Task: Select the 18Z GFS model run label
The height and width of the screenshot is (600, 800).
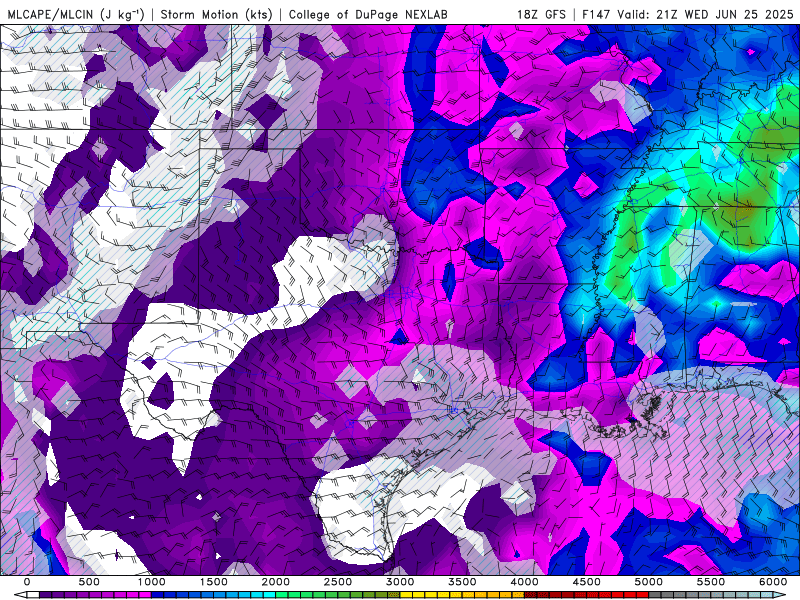Action: click(x=541, y=14)
